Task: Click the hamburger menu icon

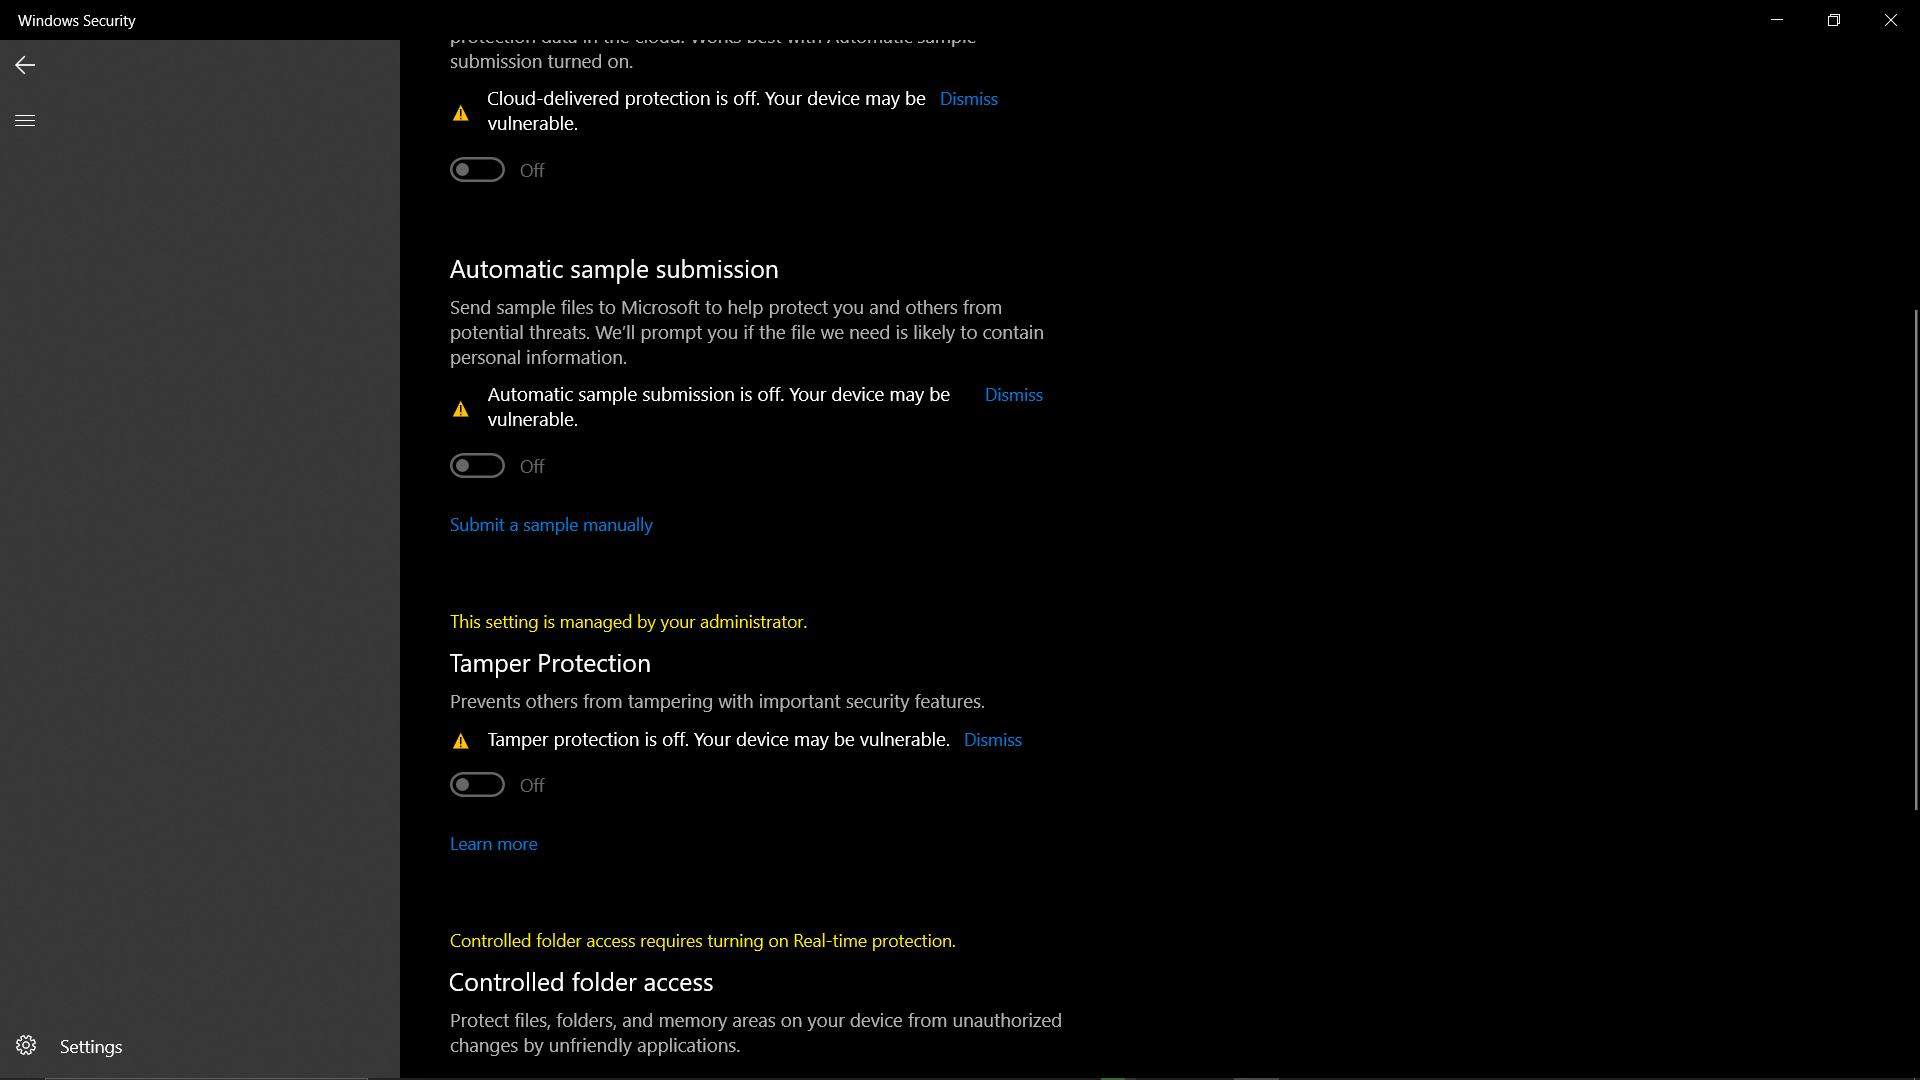Action: point(25,120)
